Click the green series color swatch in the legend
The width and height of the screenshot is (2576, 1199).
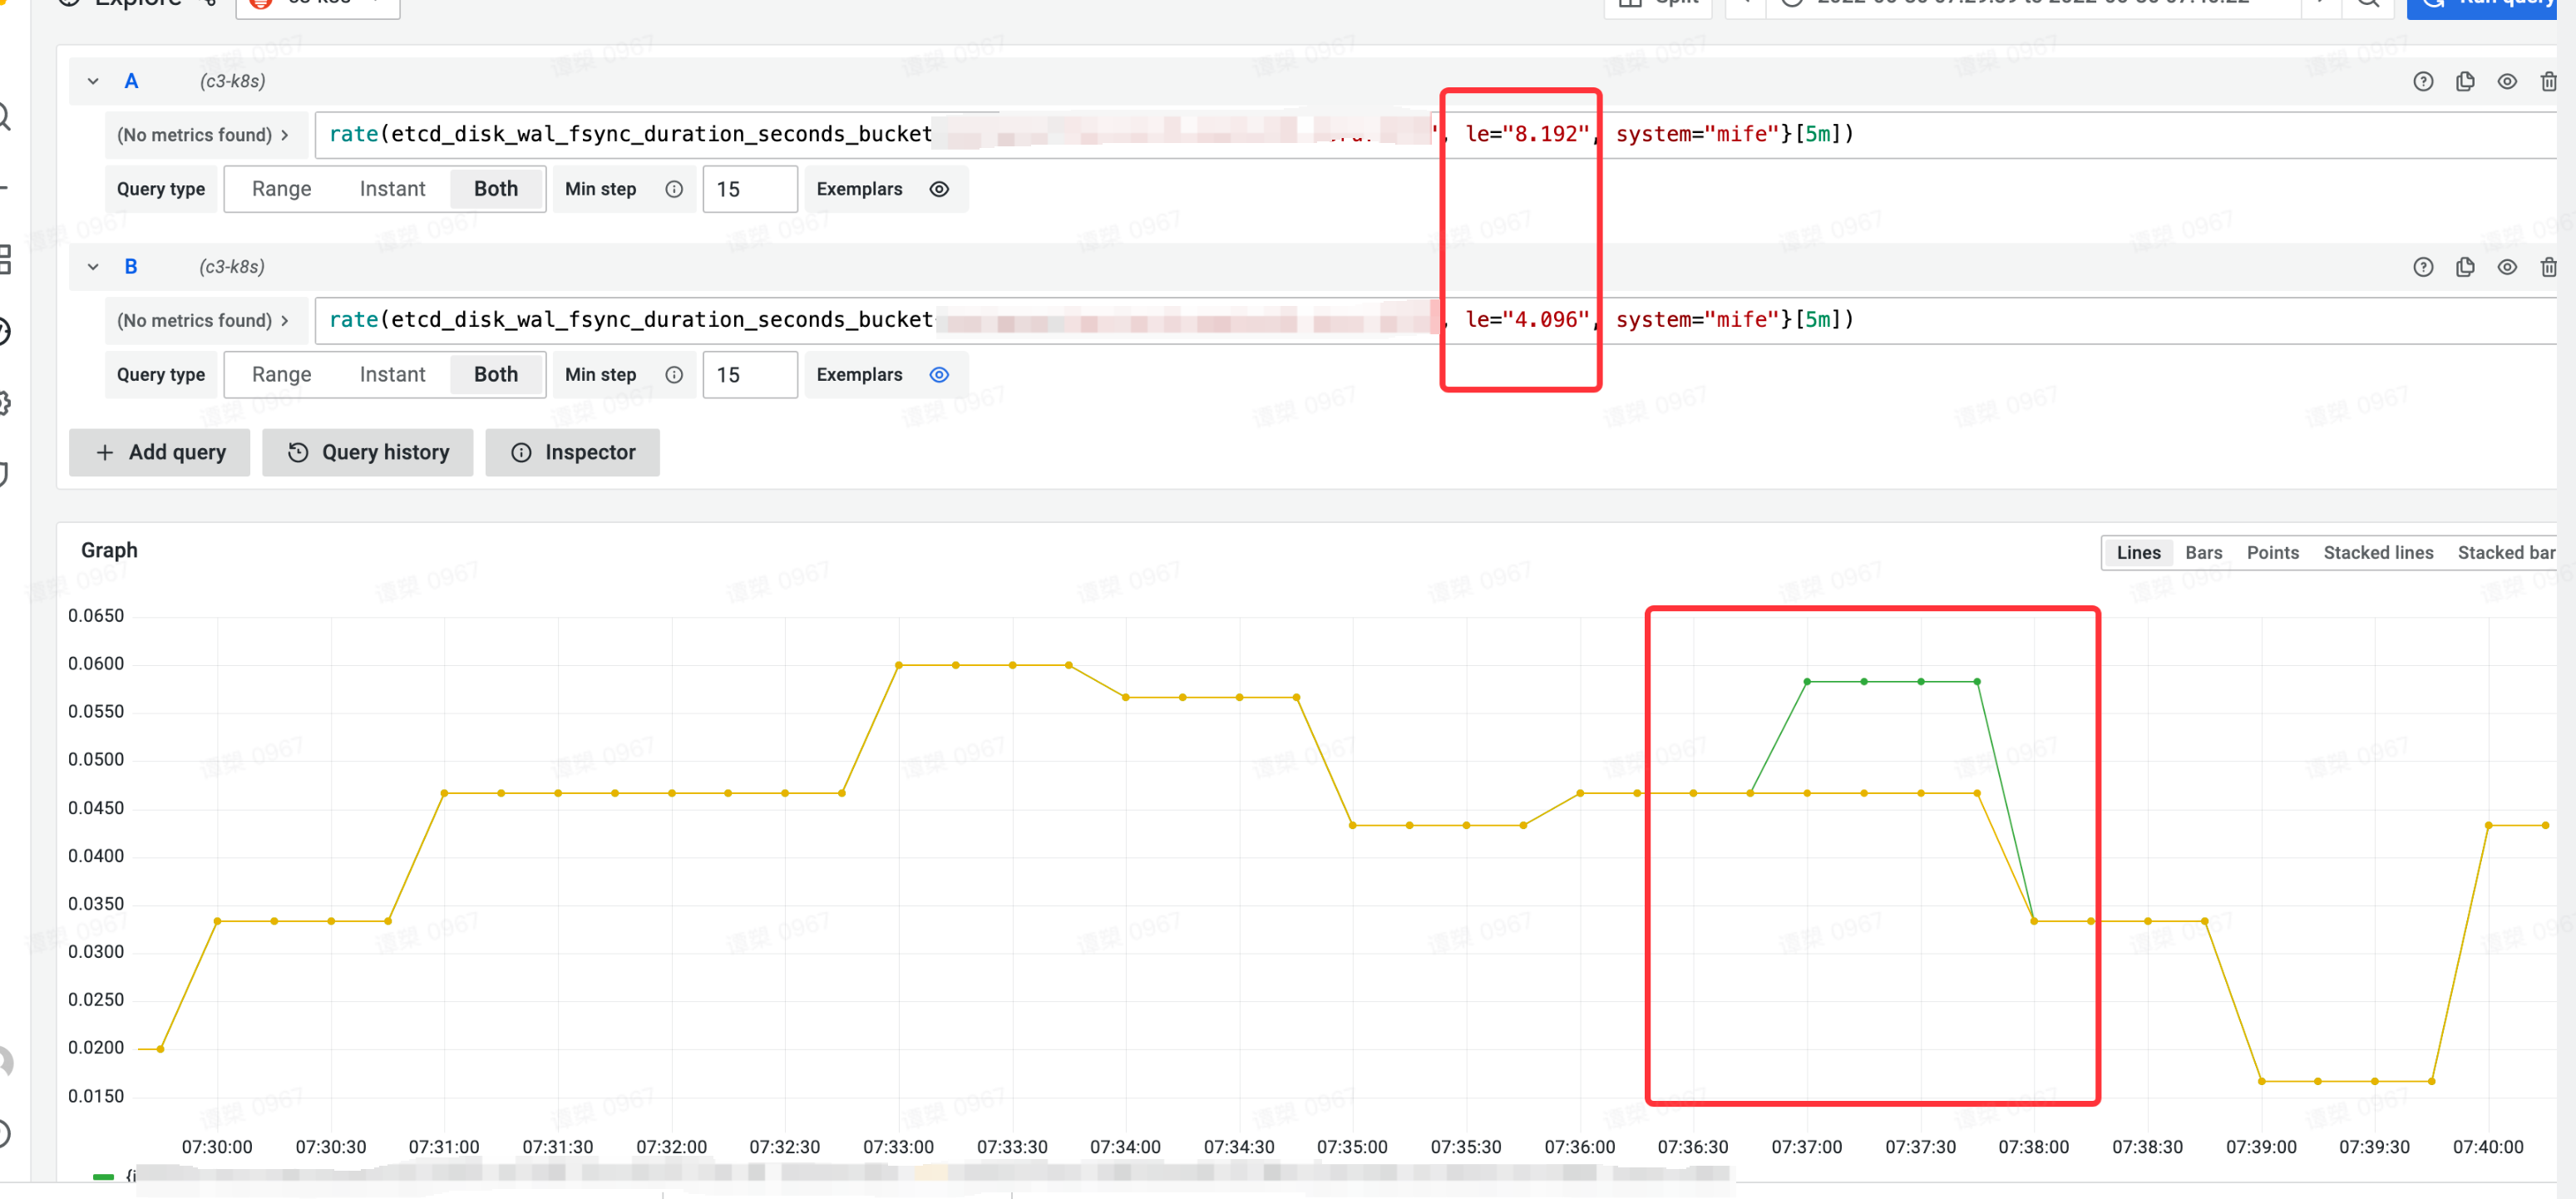pyautogui.click(x=104, y=1178)
